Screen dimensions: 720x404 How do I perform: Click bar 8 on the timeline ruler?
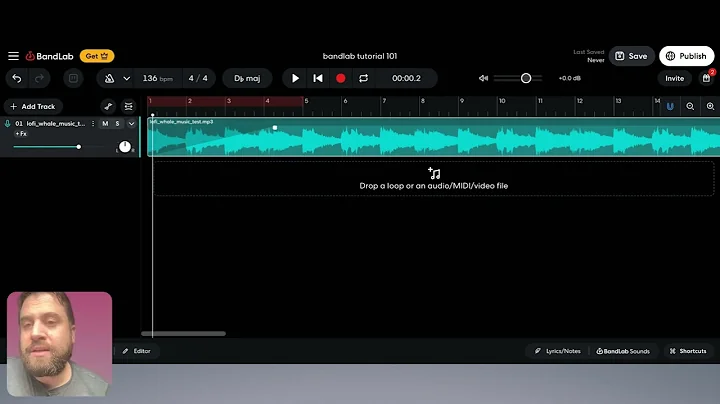click(423, 101)
